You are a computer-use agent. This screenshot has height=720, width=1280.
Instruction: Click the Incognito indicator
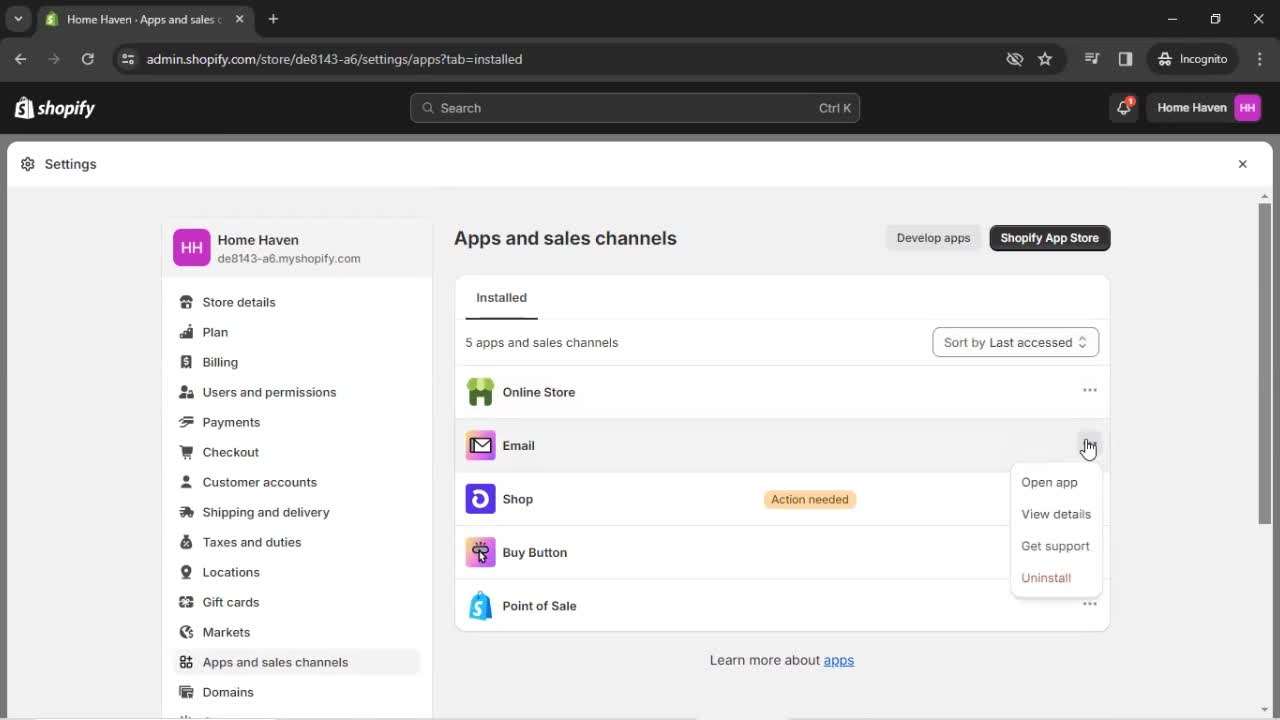1192,59
